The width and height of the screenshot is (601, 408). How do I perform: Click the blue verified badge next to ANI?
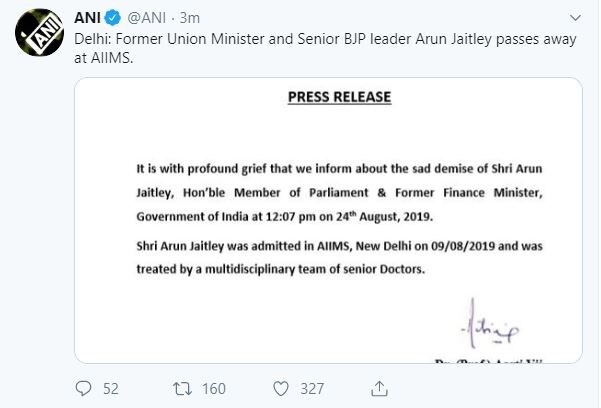click(x=116, y=18)
